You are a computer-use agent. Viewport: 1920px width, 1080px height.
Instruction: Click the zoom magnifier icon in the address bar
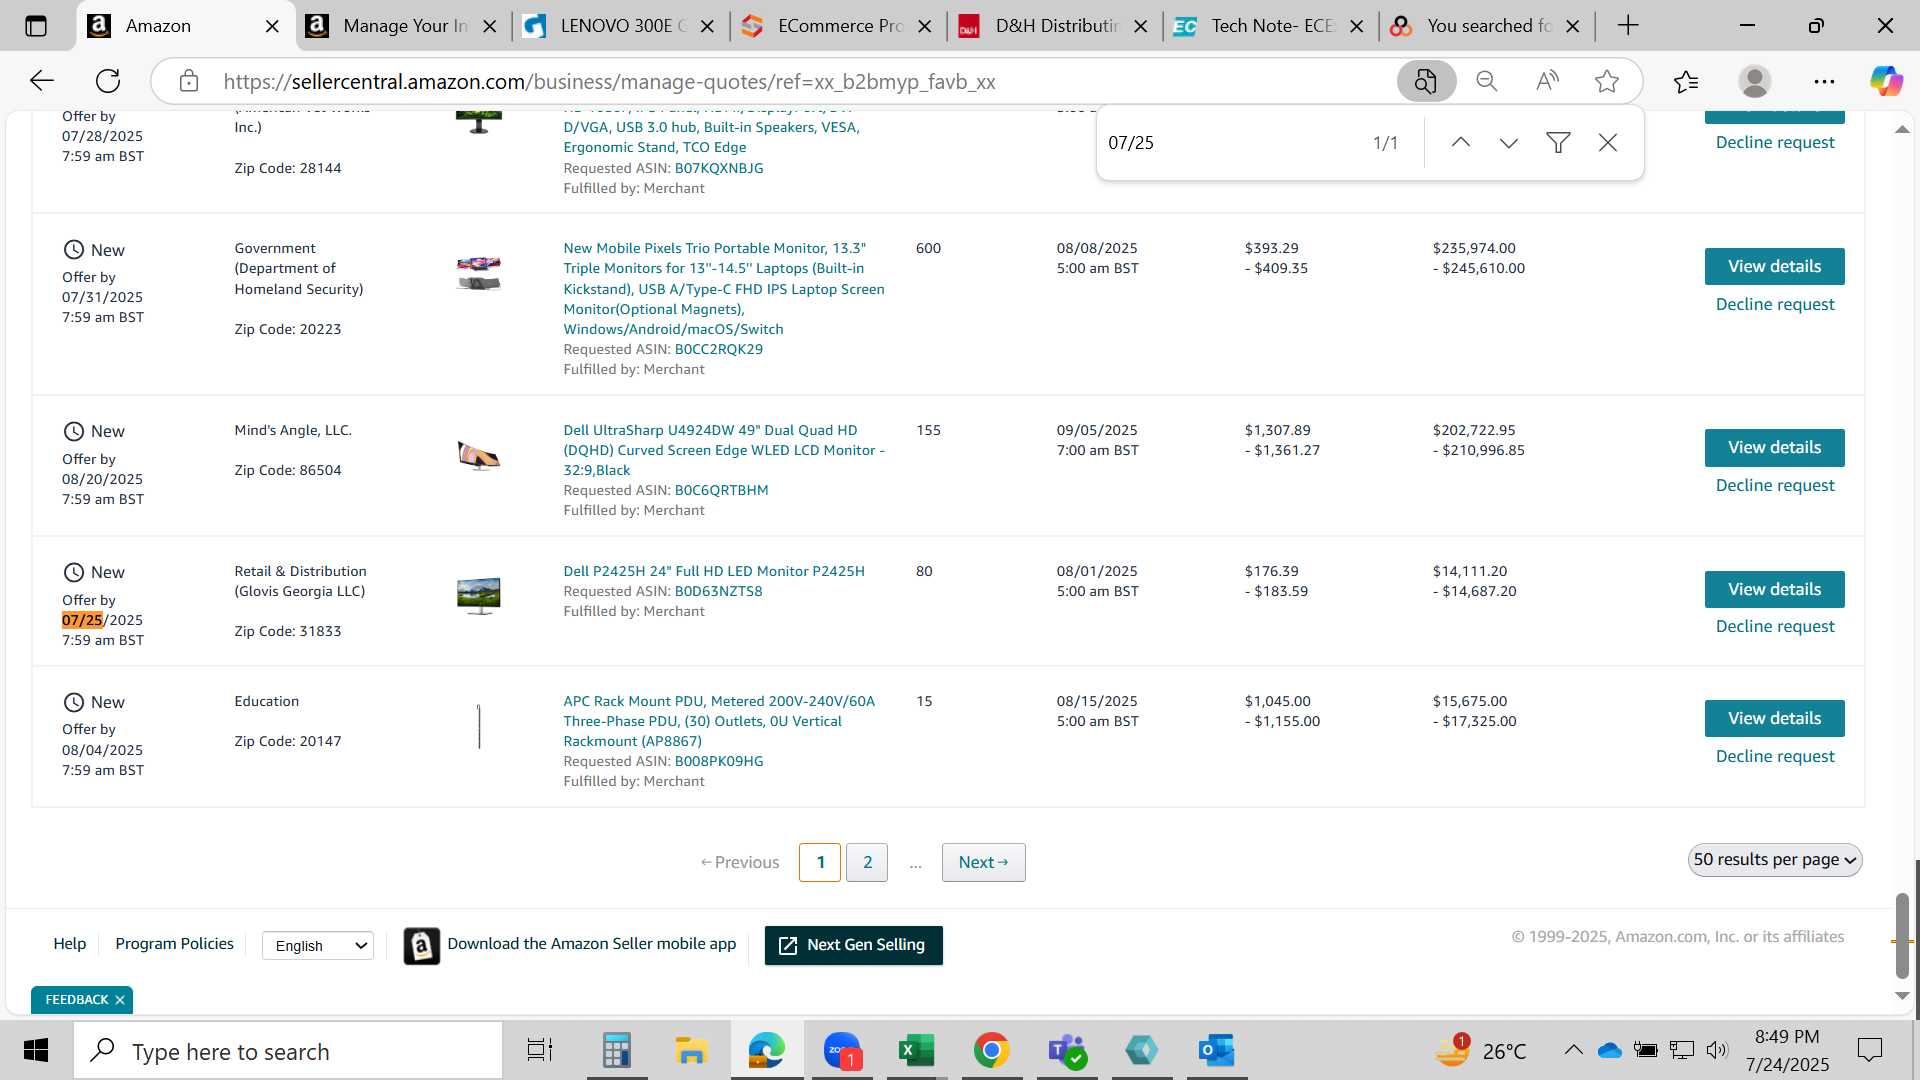[1487, 81]
